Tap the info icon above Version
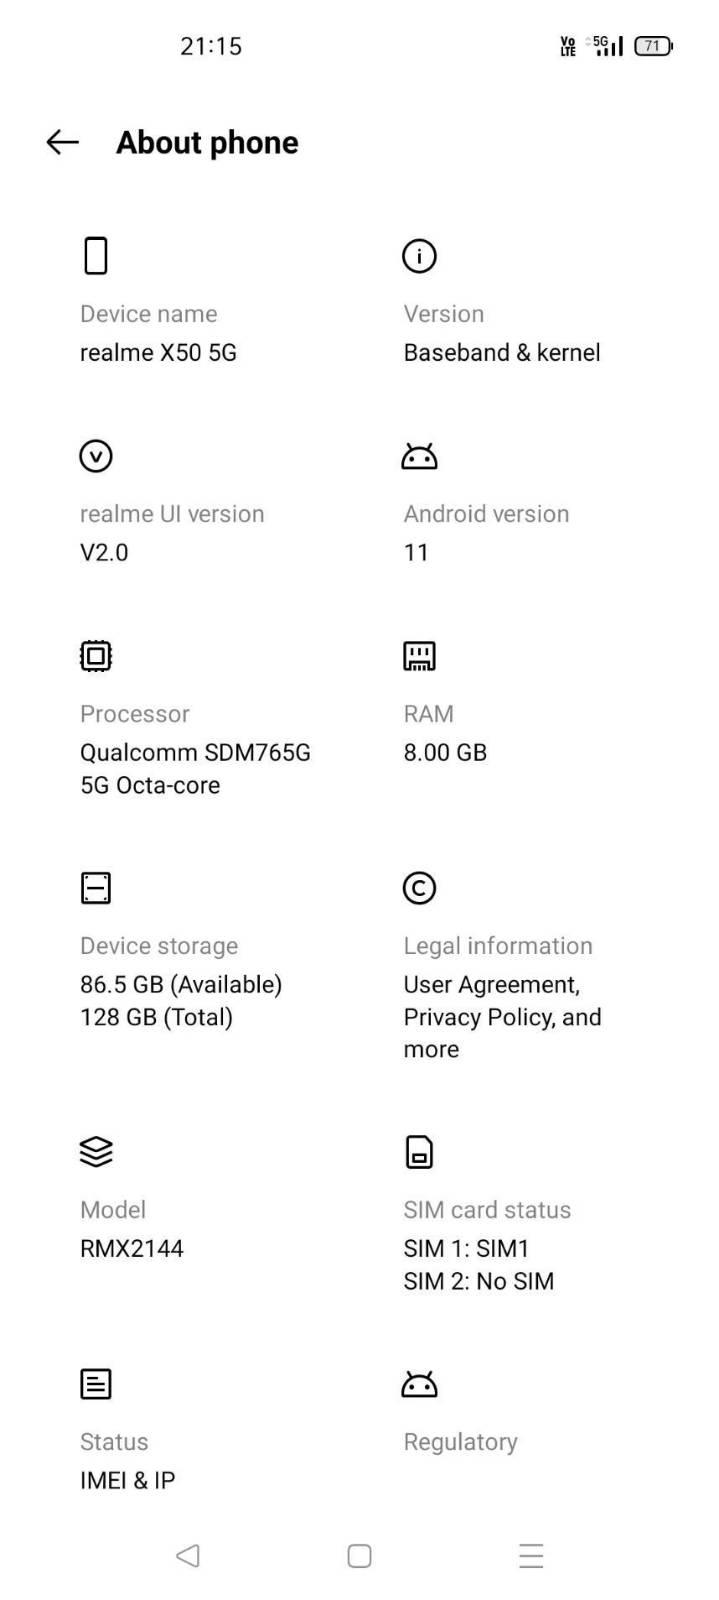The width and height of the screenshot is (719, 1600). [419, 256]
